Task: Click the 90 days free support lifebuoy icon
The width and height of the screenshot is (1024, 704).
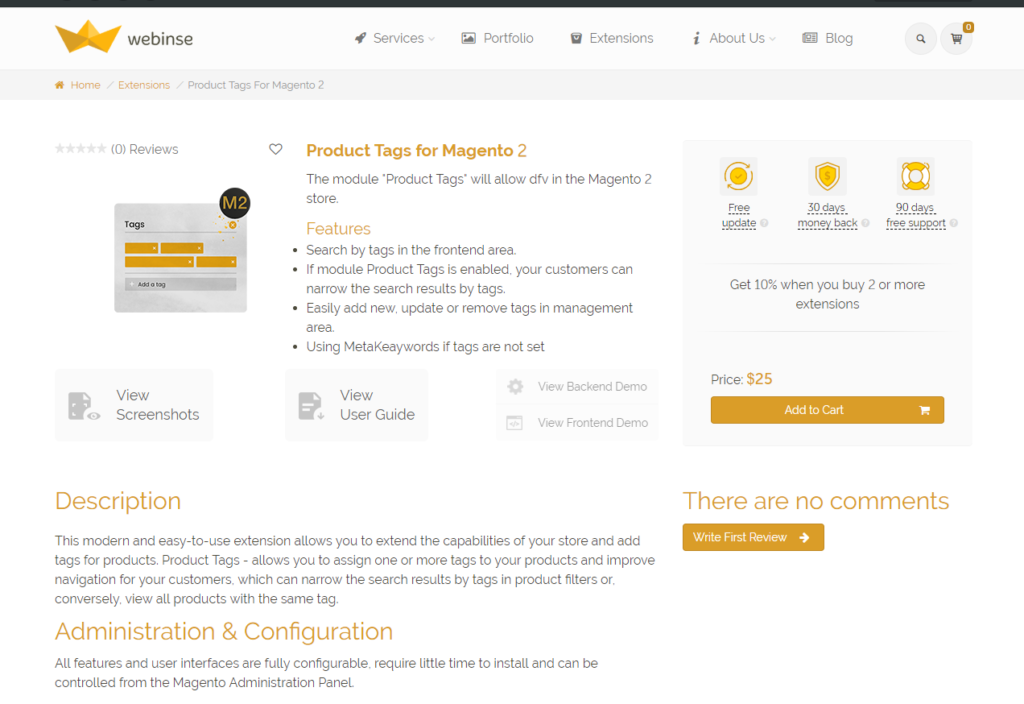Action: tap(915, 177)
